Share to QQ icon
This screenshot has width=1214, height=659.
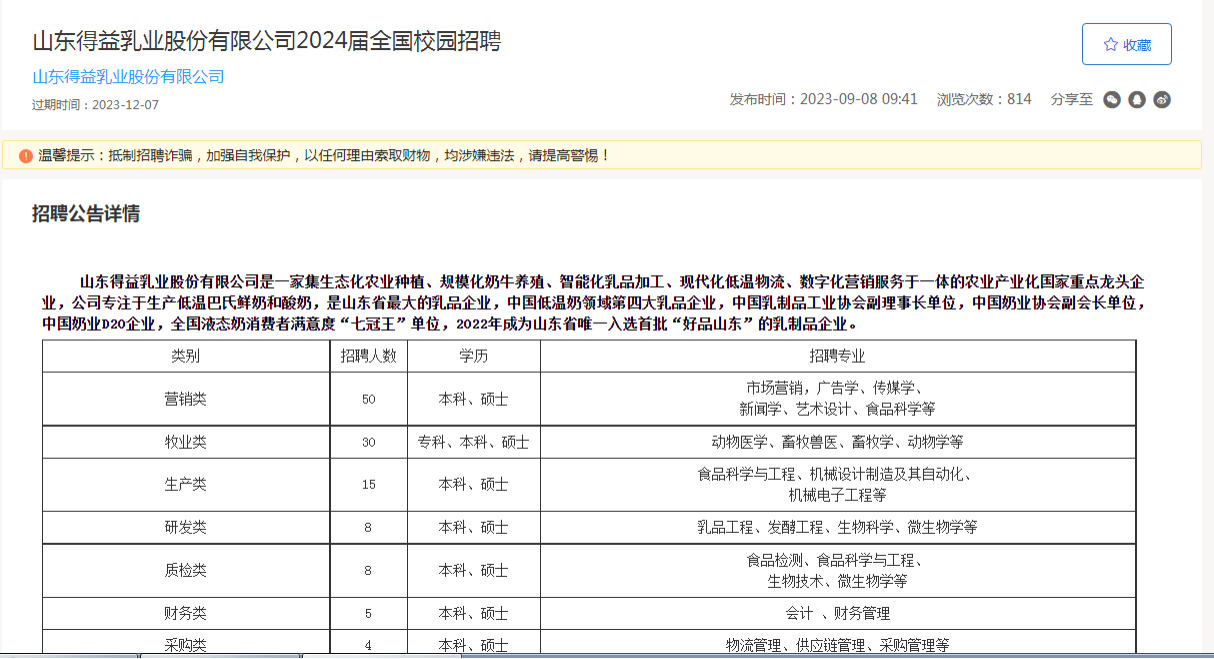click(x=1137, y=99)
